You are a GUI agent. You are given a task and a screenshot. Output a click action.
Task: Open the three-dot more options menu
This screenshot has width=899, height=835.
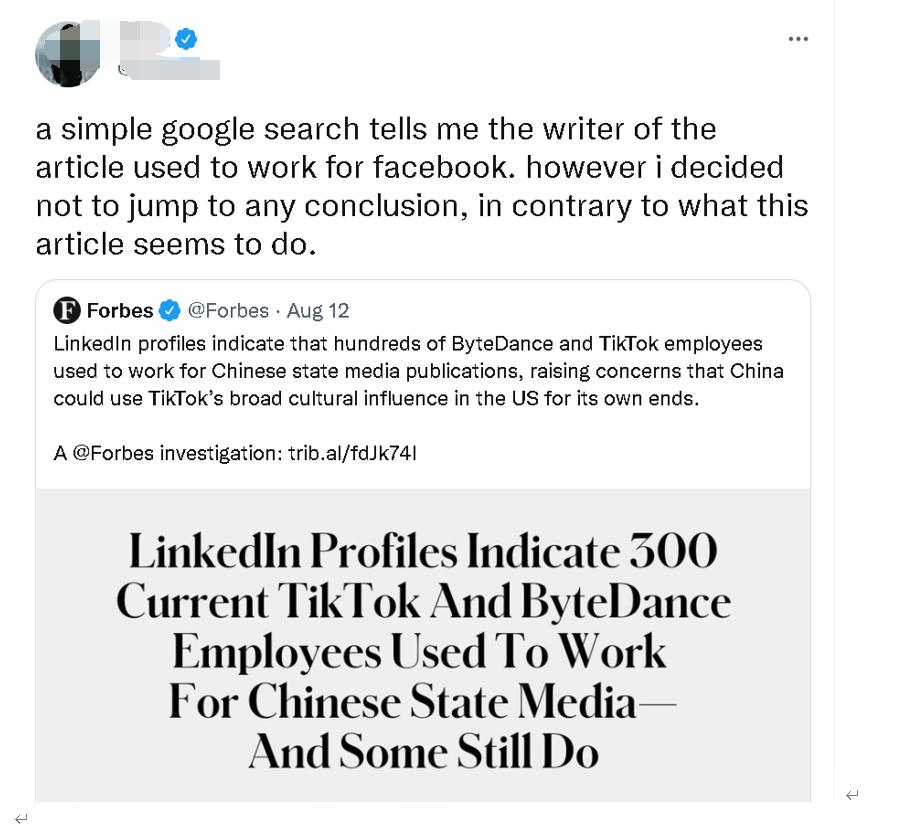[797, 39]
